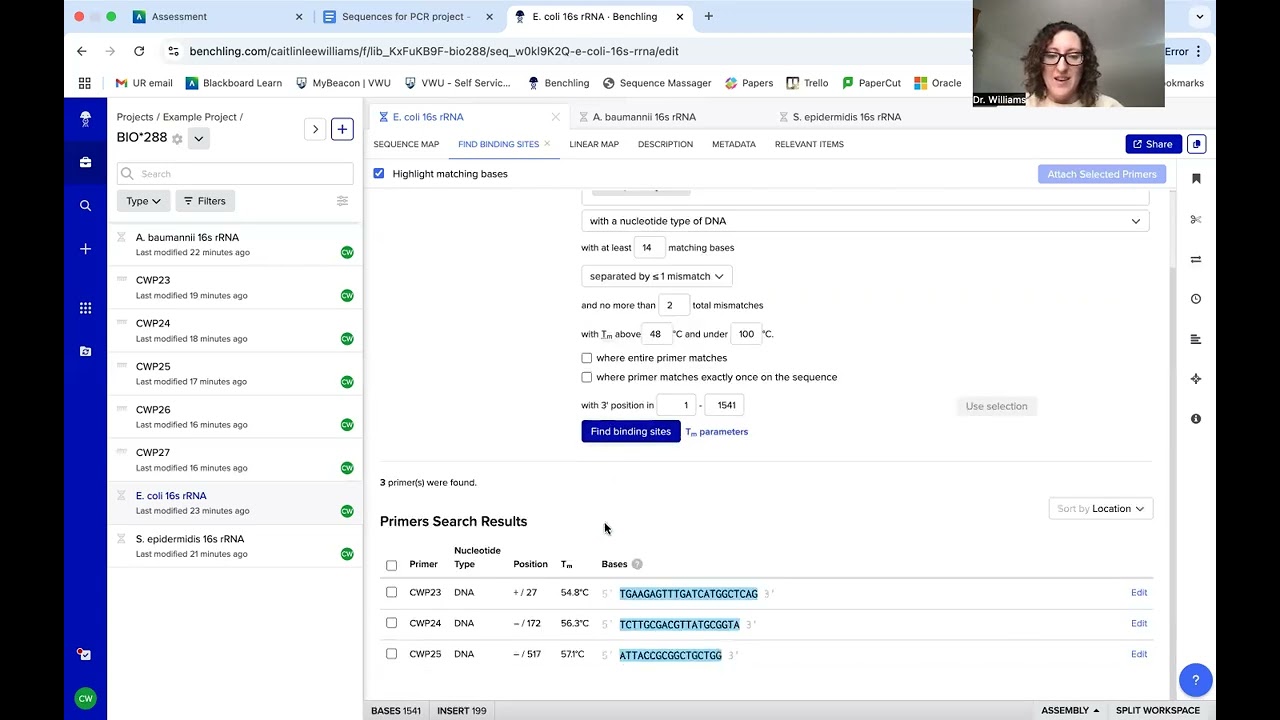This screenshot has width=1280, height=720.
Task: Open a new browser tab
Action: 708,16
